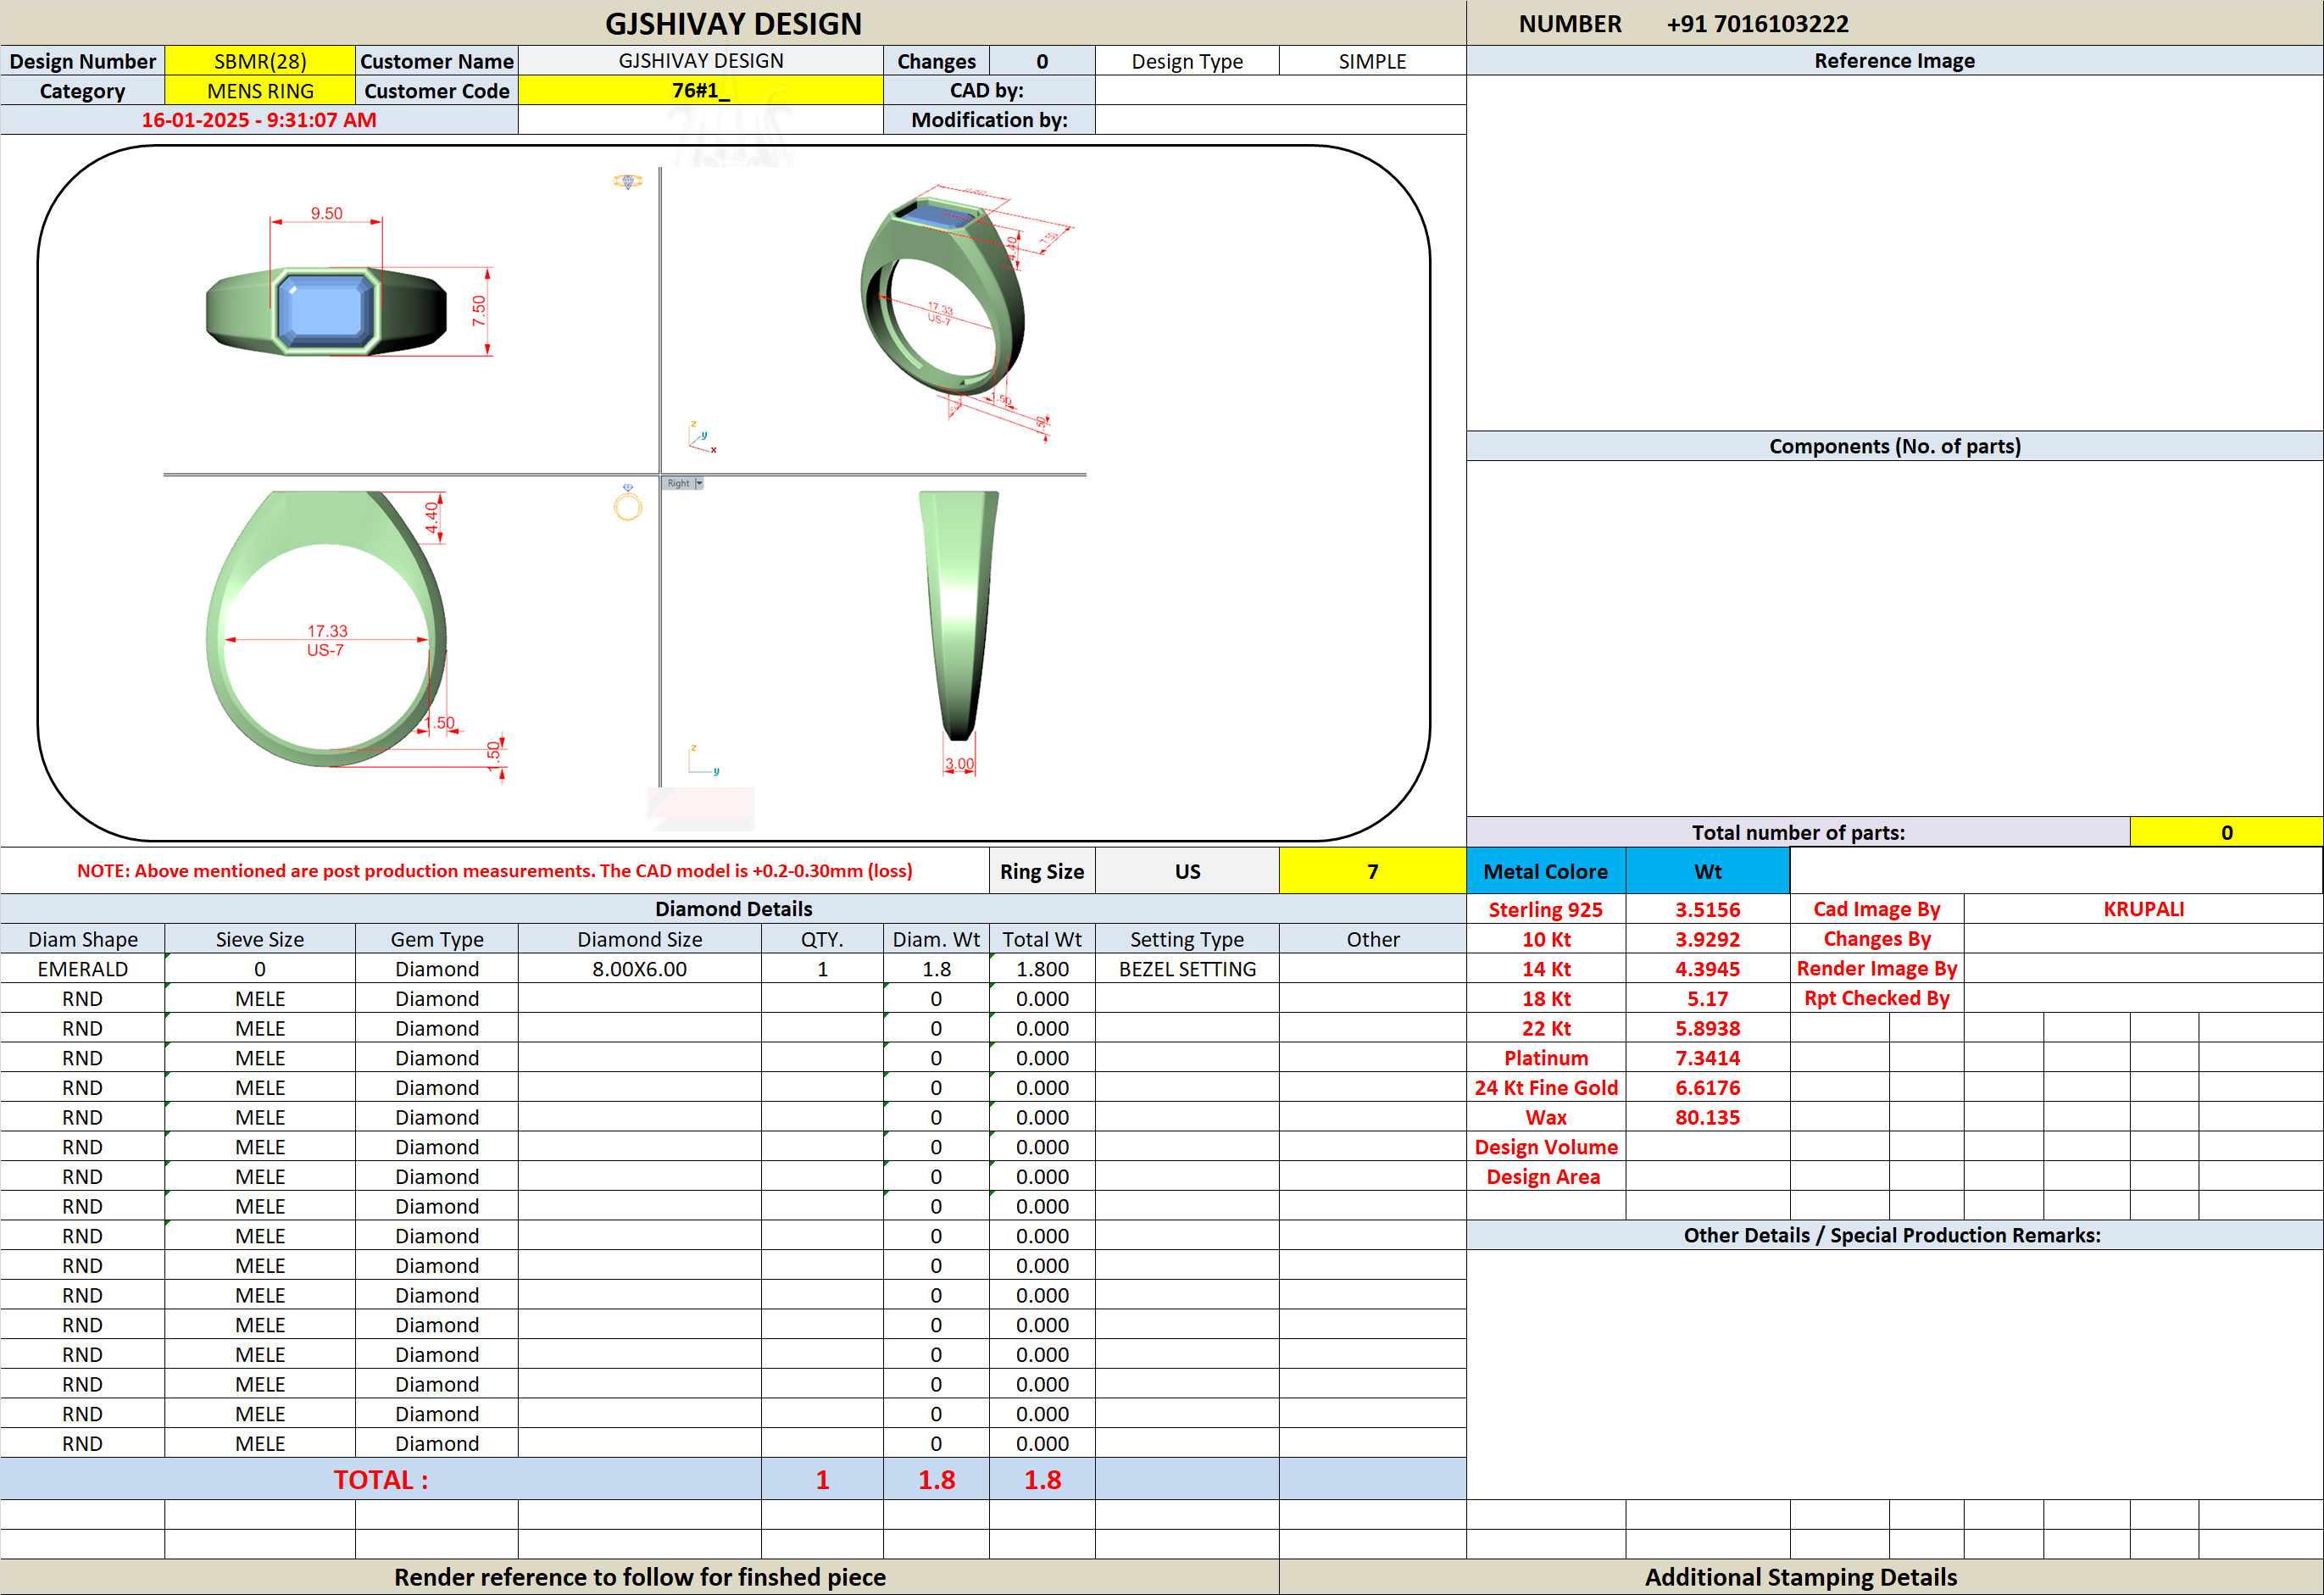The width and height of the screenshot is (2324, 1595).
Task: Click the Reference Image header
Action: (x=1894, y=61)
